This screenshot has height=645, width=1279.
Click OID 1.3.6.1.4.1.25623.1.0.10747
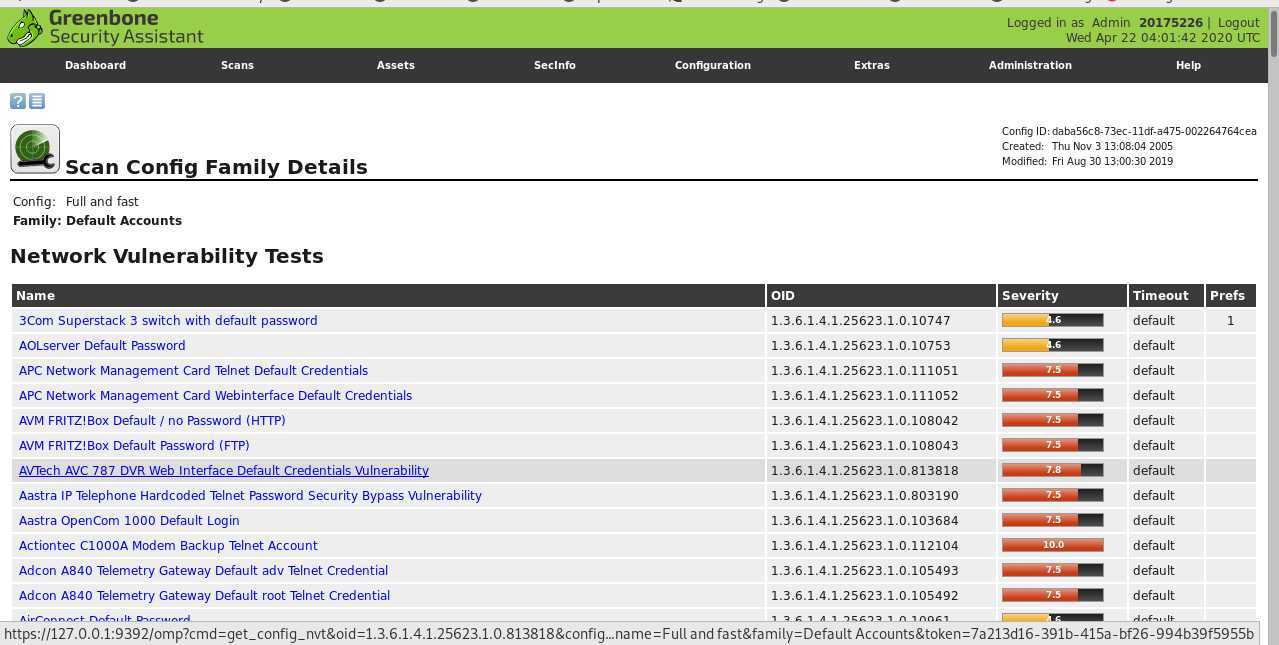[861, 321]
